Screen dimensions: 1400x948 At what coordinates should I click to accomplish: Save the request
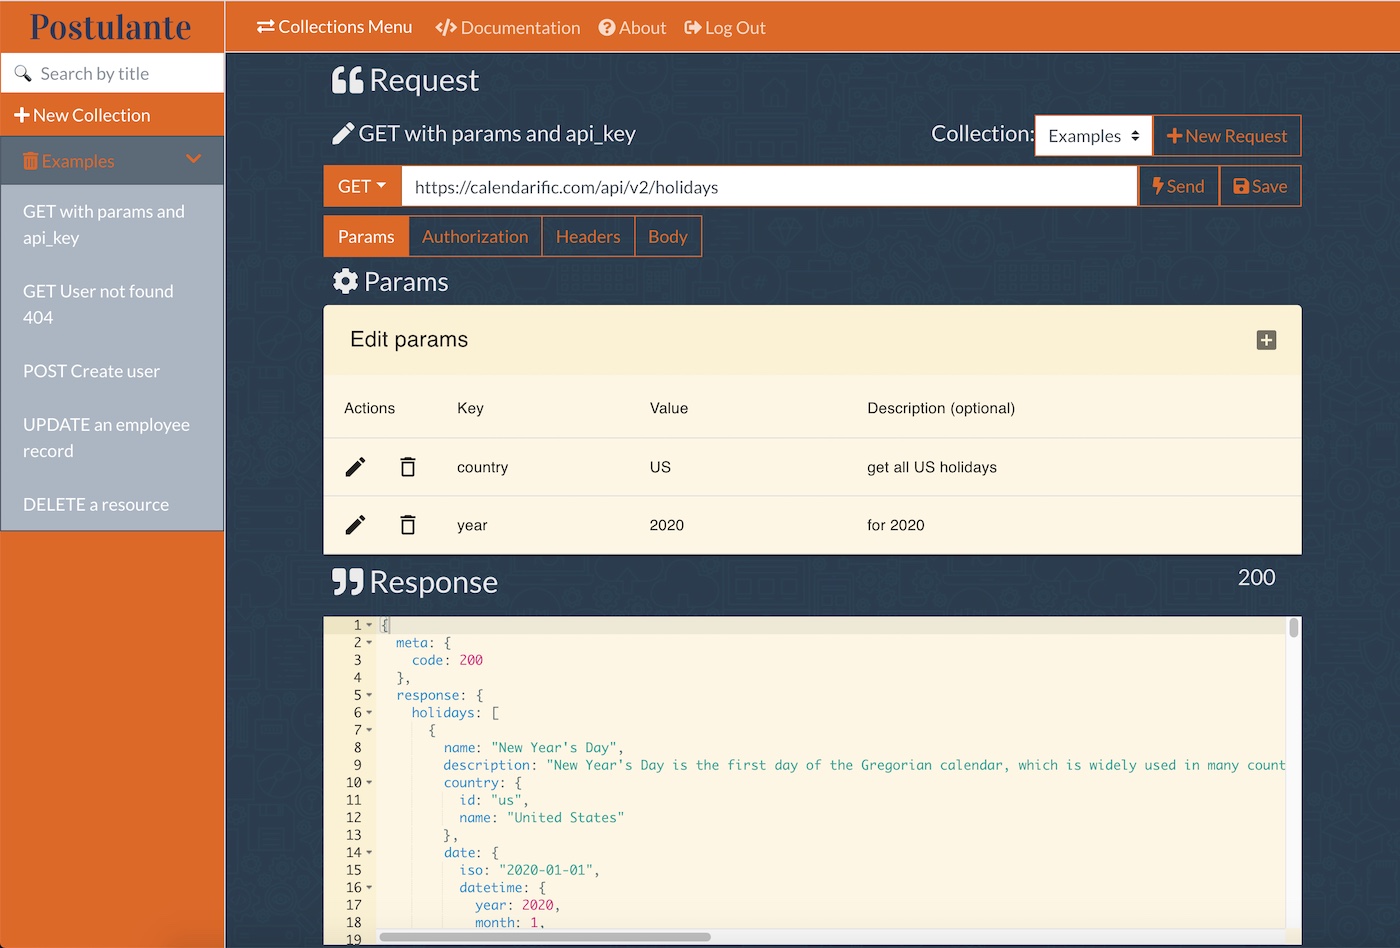coord(1260,186)
